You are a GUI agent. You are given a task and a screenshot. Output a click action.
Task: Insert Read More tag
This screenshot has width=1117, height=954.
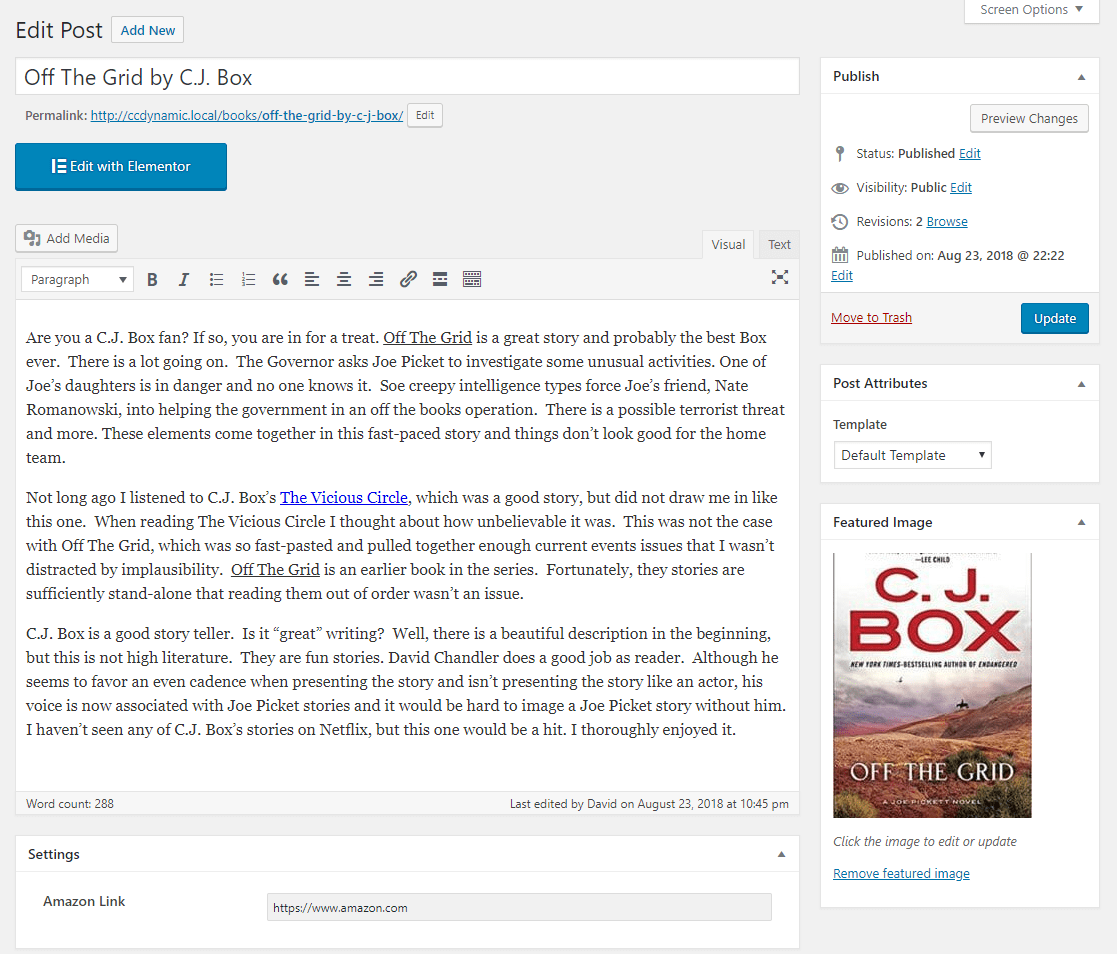click(440, 279)
